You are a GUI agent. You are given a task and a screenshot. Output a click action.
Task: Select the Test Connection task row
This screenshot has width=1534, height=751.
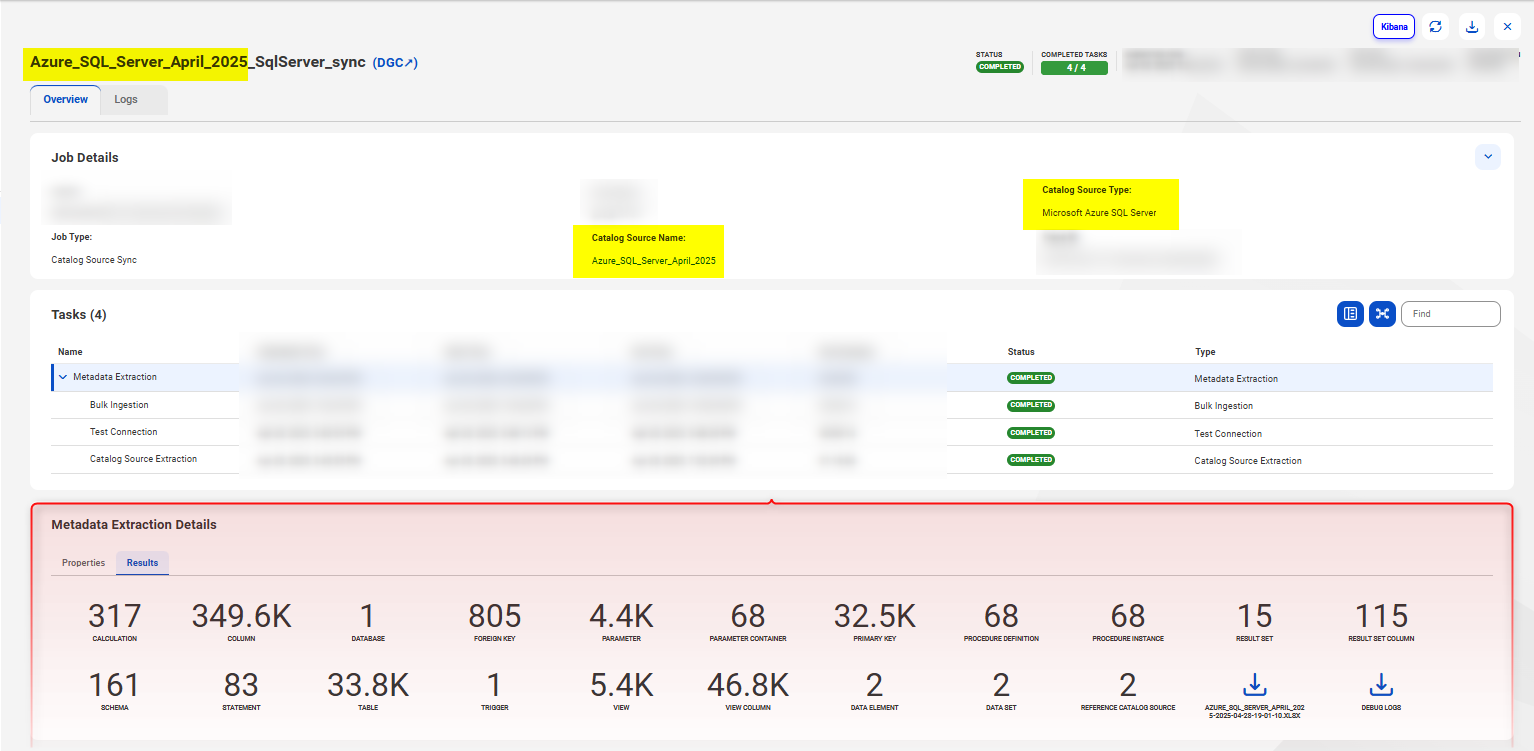(772, 432)
